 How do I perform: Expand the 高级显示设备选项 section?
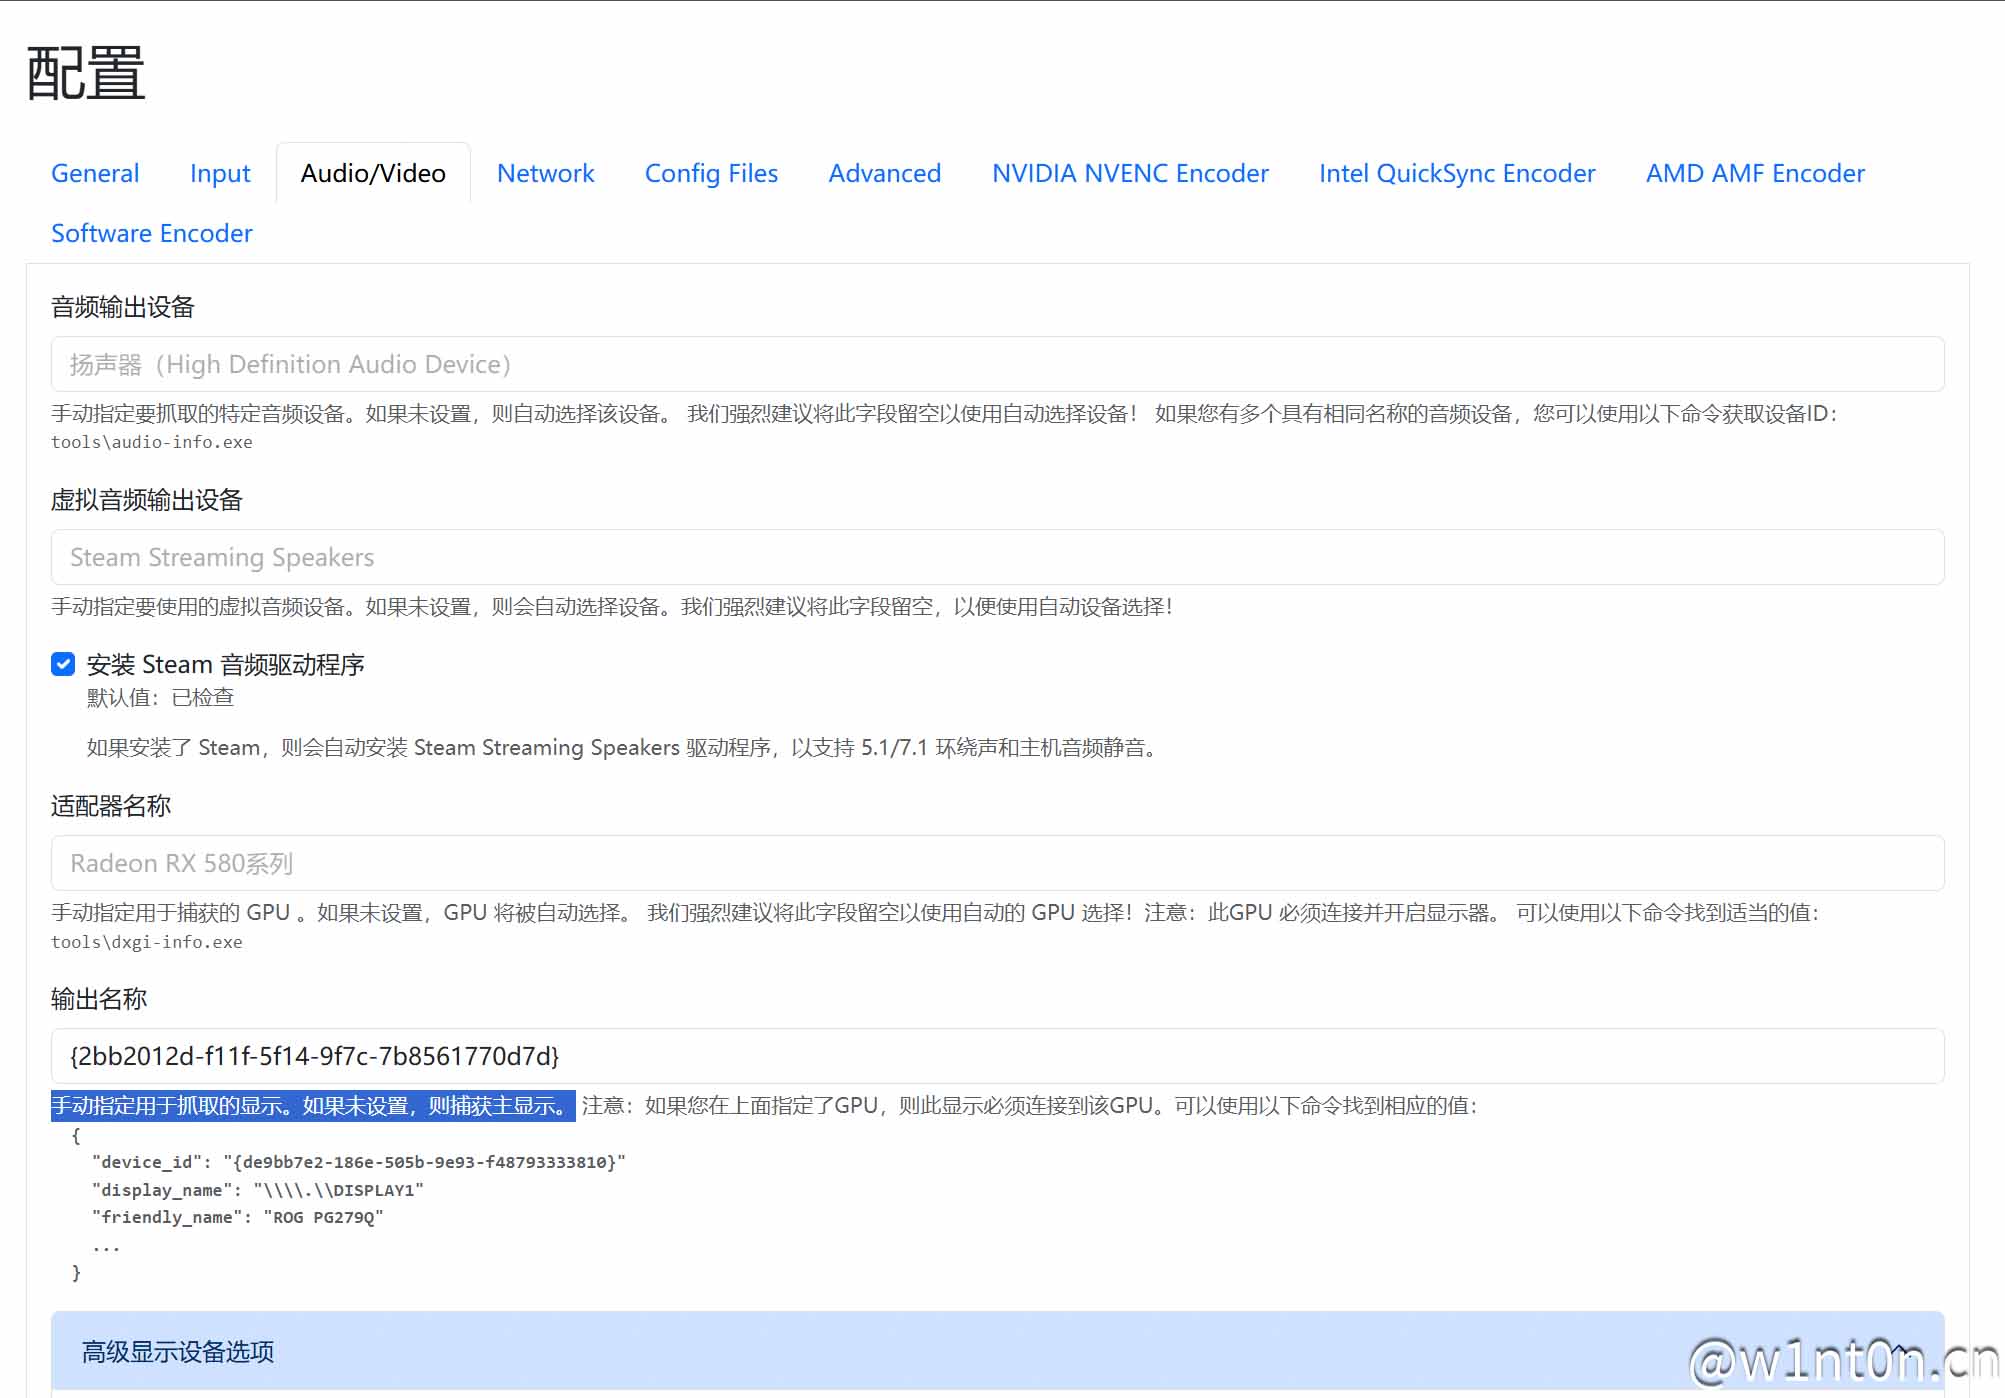pyautogui.click(x=997, y=1351)
